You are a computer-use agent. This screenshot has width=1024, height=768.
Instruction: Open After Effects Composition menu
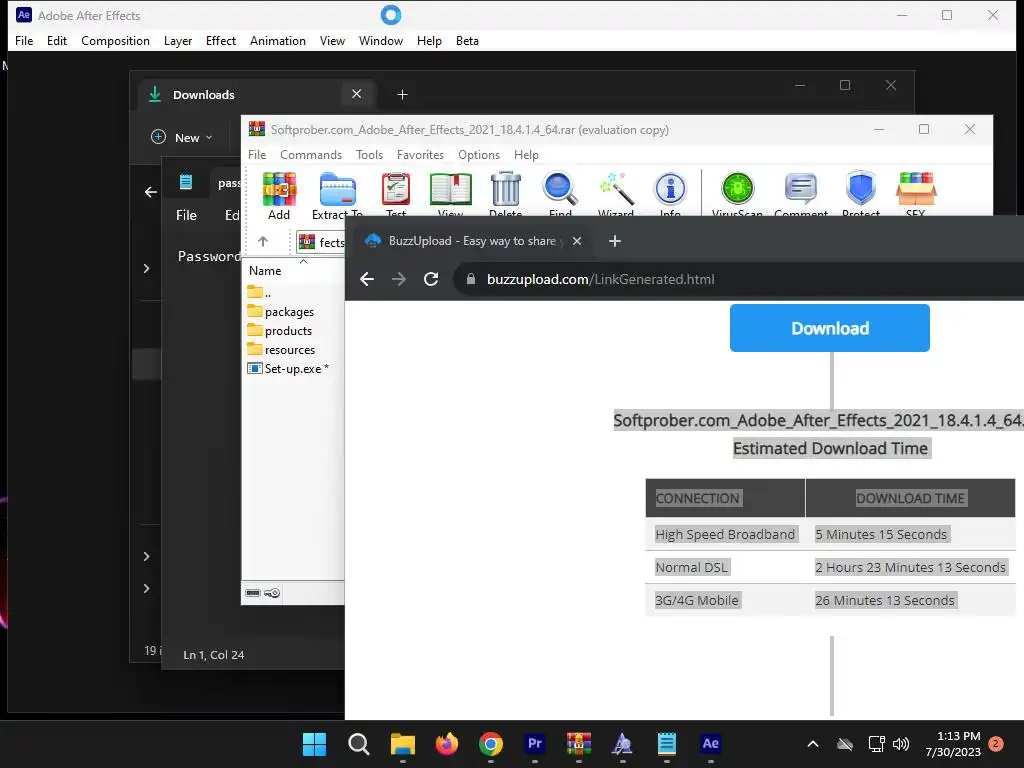[116, 40]
